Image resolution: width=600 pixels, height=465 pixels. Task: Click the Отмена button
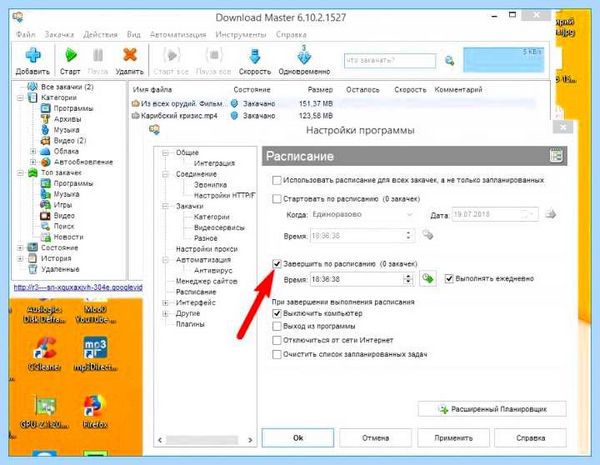pos(375,437)
